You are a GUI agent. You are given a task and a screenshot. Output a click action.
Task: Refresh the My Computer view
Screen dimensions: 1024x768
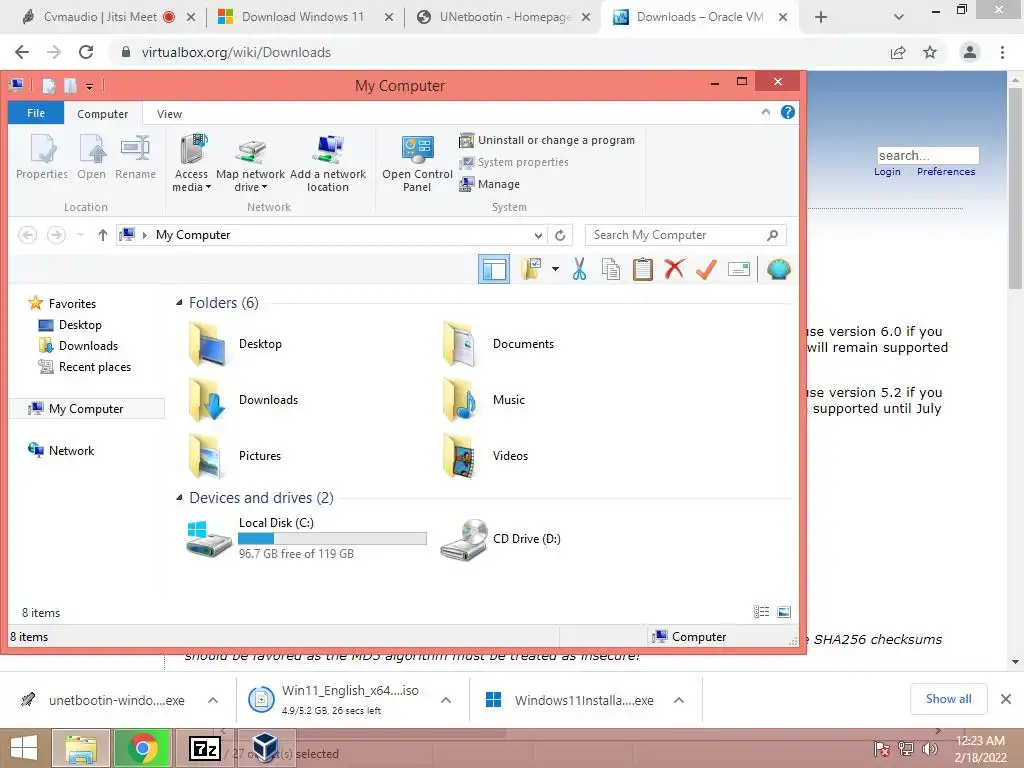click(x=560, y=235)
